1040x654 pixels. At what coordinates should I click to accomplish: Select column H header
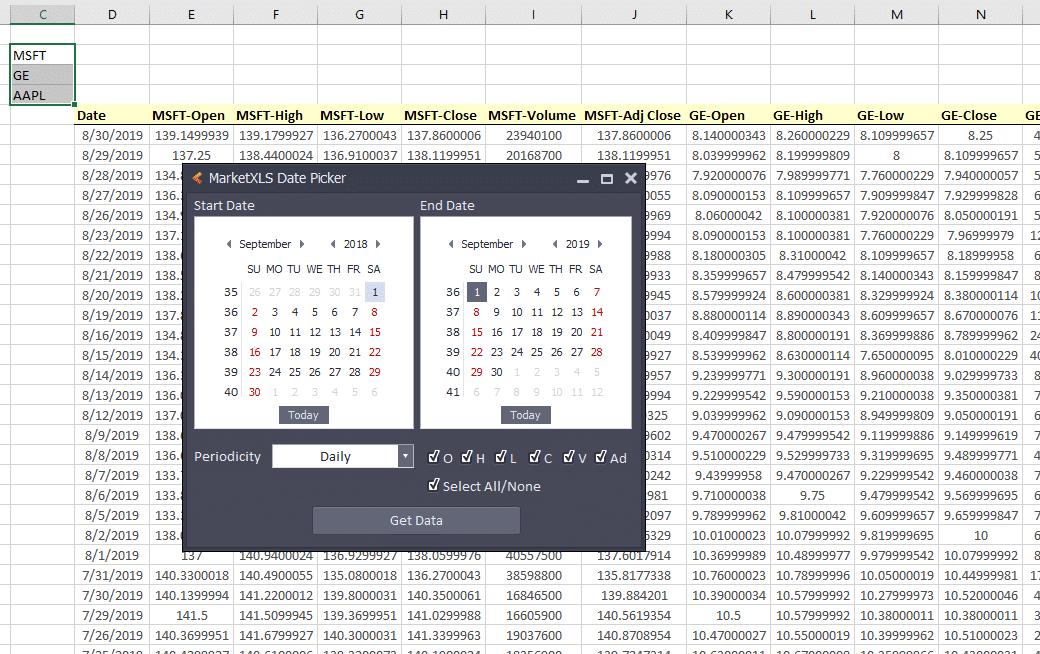443,15
